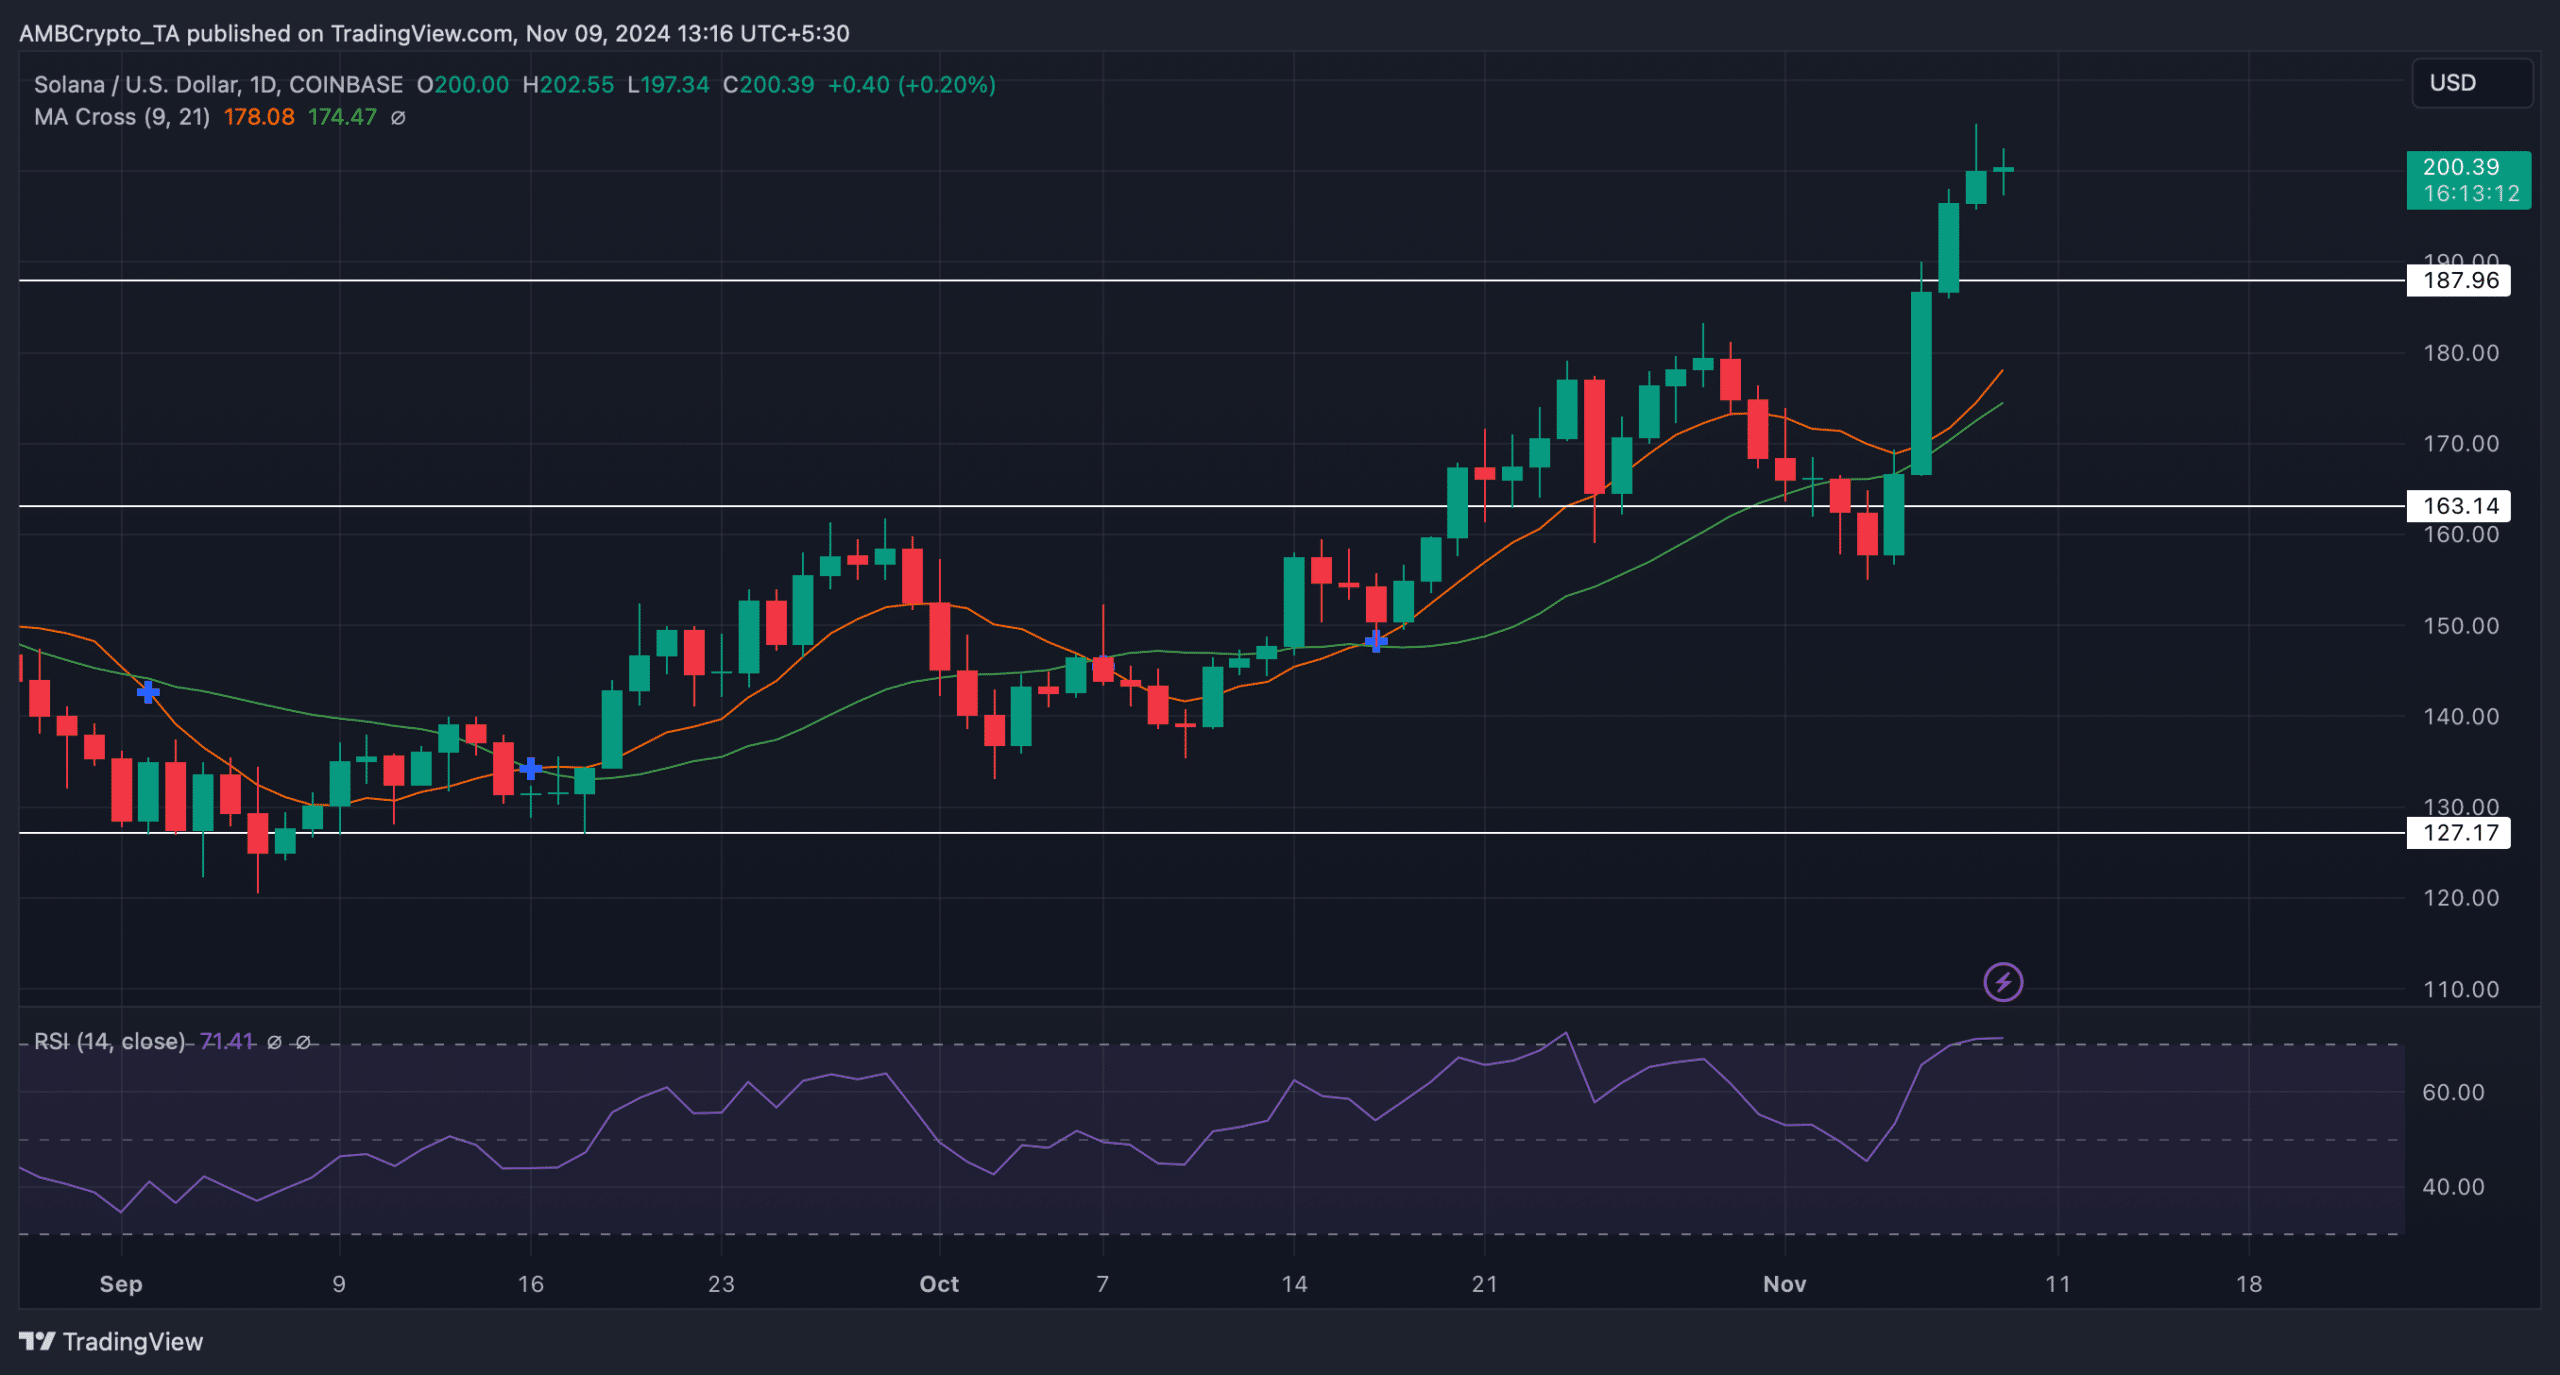This screenshot has width=2560, height=1375.
Task: Click the 21 date label on time axis
Action: [x=1485, y=1284]
